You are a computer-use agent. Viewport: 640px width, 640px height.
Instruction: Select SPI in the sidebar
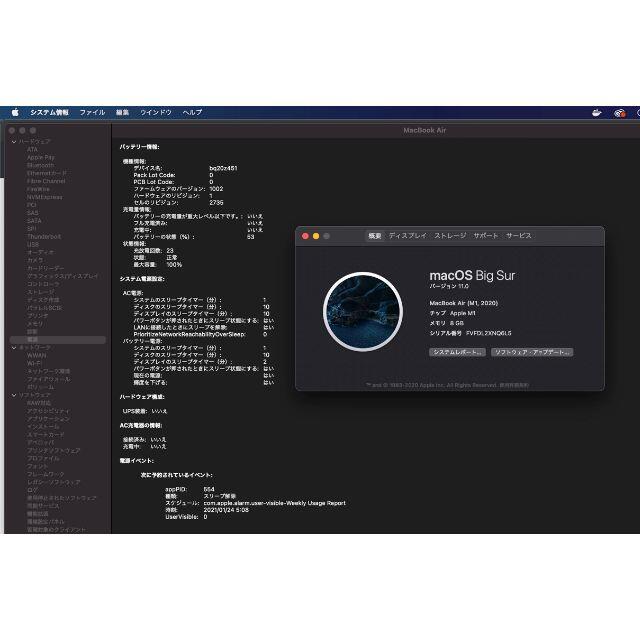(x=32, y=229)
